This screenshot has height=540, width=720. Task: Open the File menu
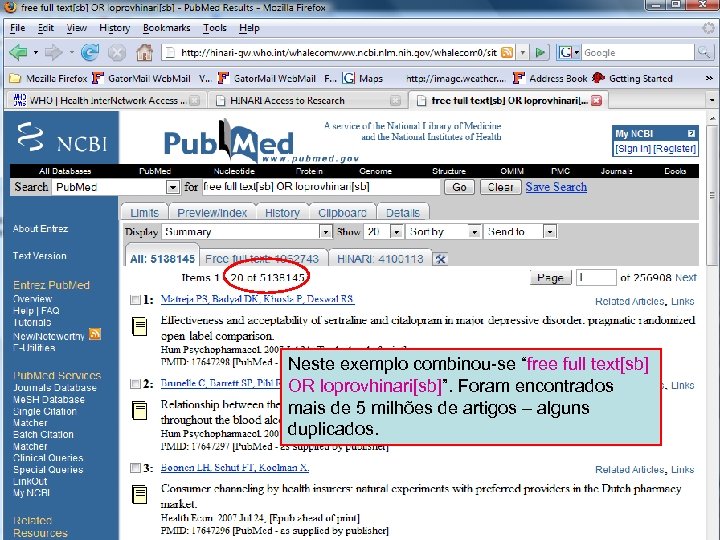tap(17, 28)
